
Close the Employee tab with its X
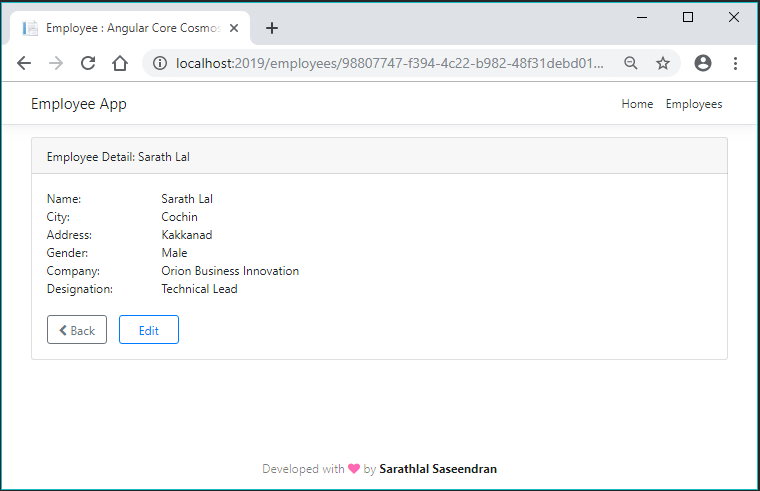pyautogui.click(x=234, y=28)
